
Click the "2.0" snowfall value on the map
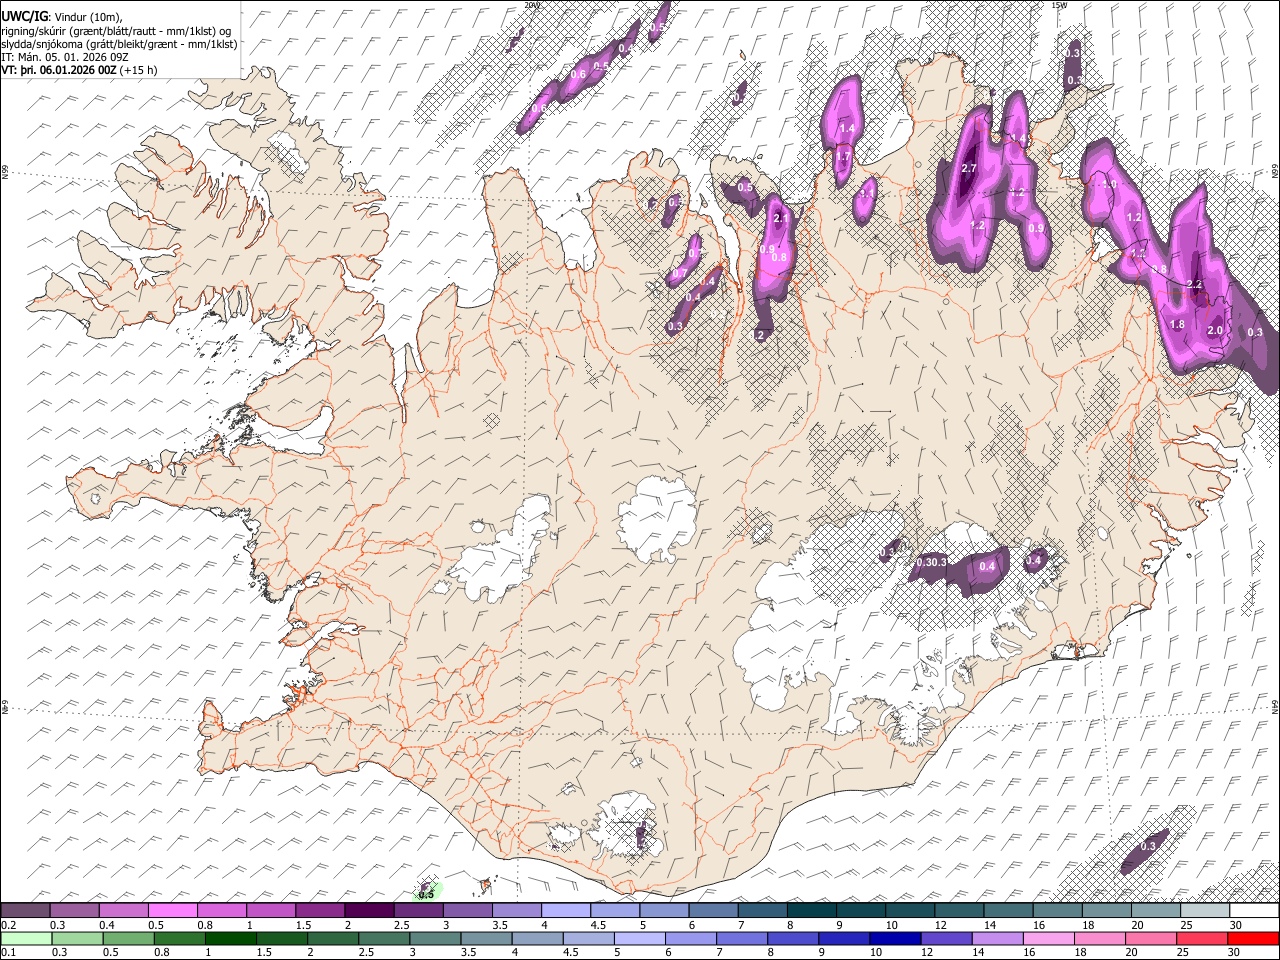pyautogui.click(x=1215, y=330)
